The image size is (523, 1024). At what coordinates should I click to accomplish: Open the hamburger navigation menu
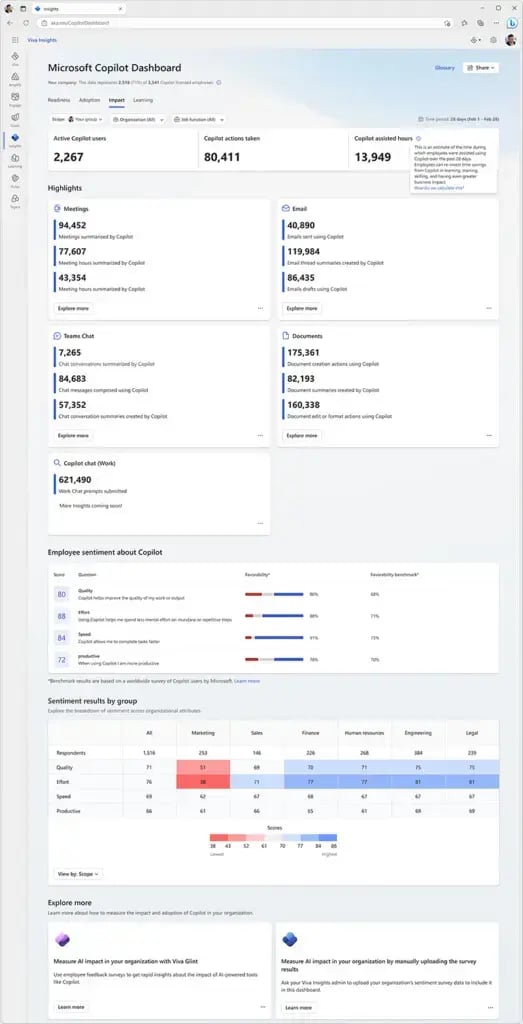pyautogui.click(x=15, y=40)
